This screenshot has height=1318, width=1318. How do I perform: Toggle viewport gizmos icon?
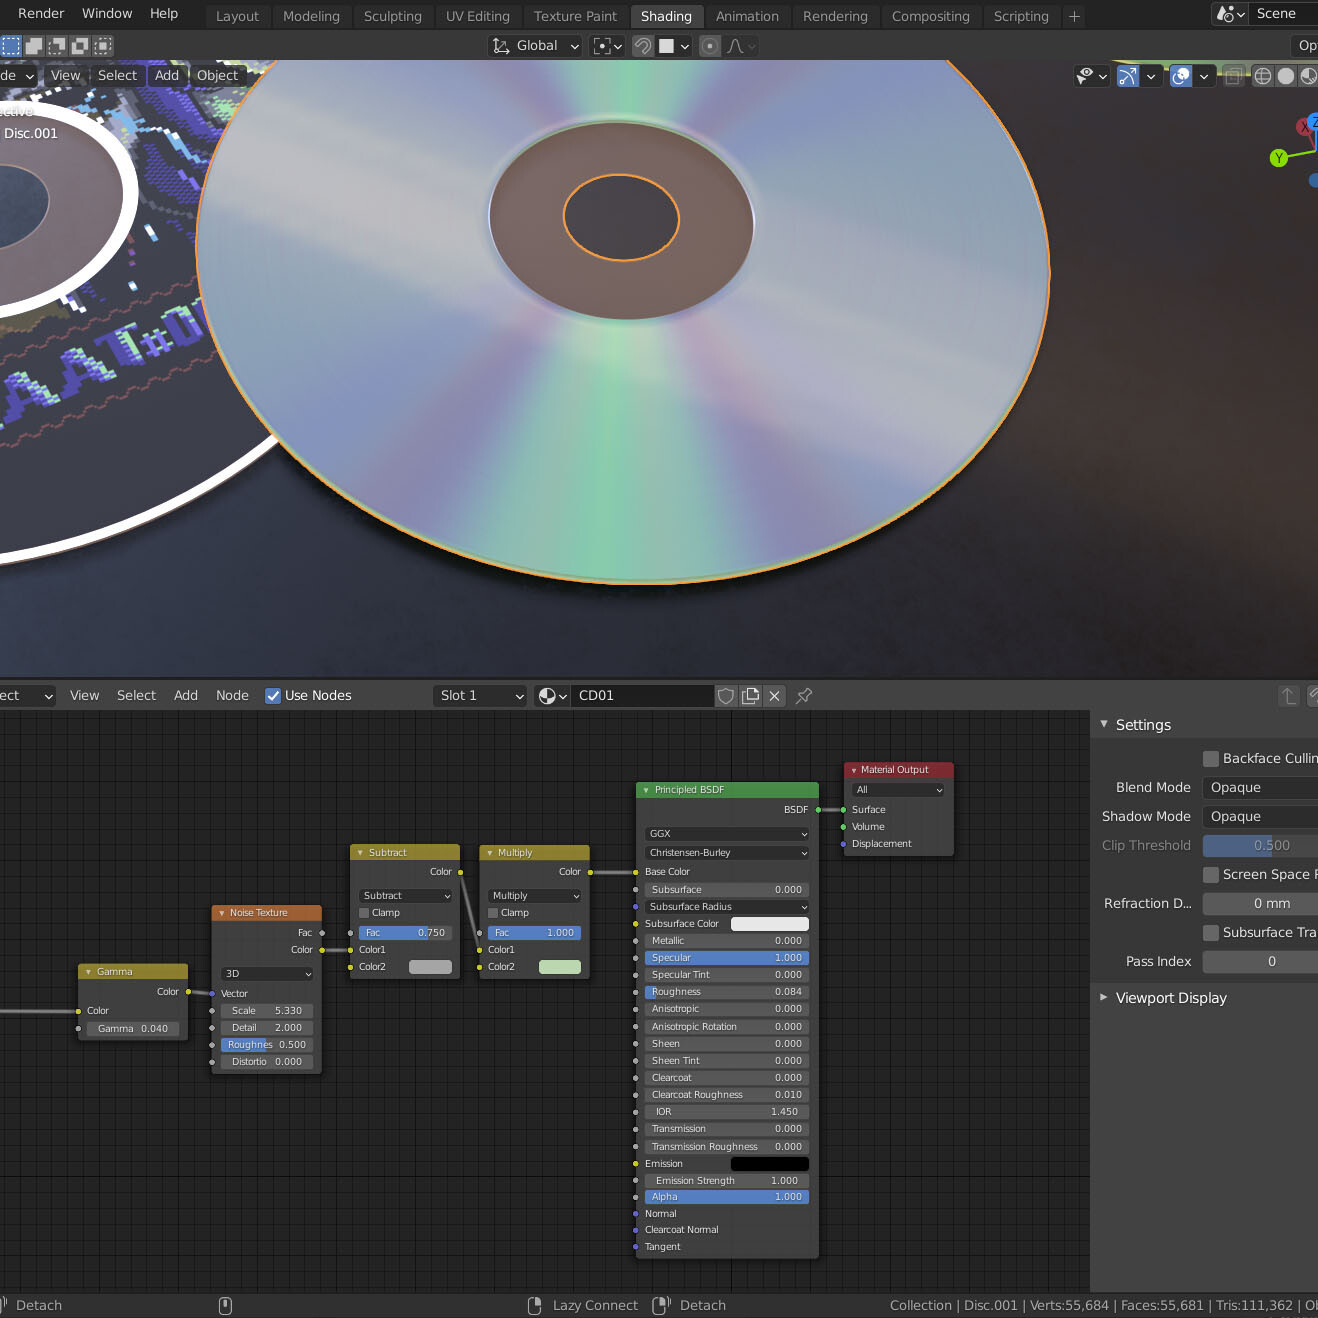(1128, 76)
